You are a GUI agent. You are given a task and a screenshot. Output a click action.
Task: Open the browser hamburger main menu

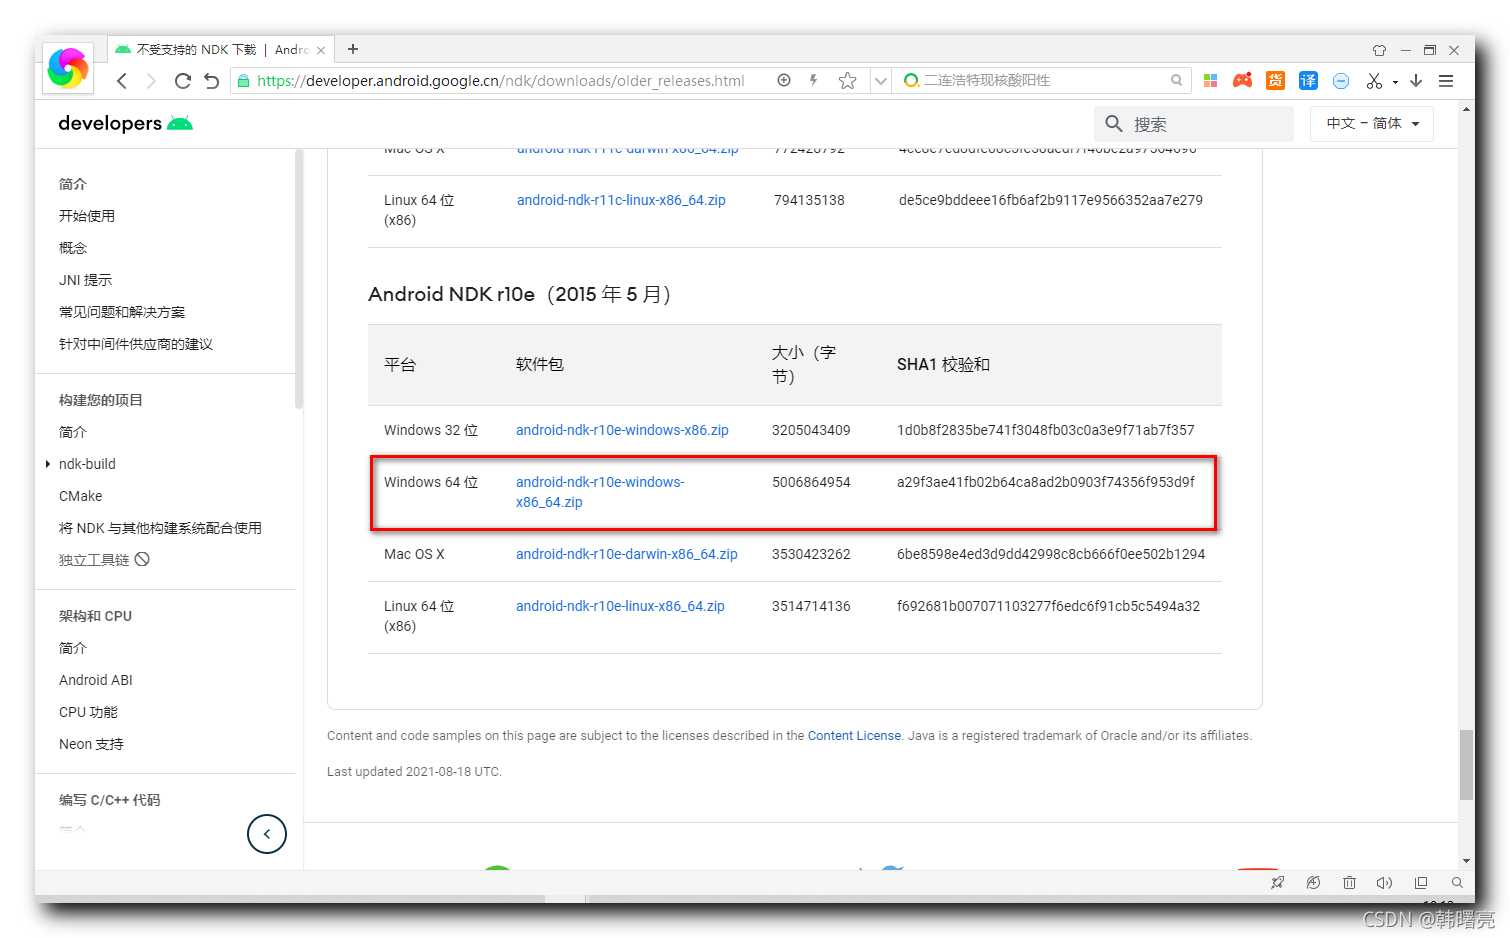click(x=1446, y=81)
